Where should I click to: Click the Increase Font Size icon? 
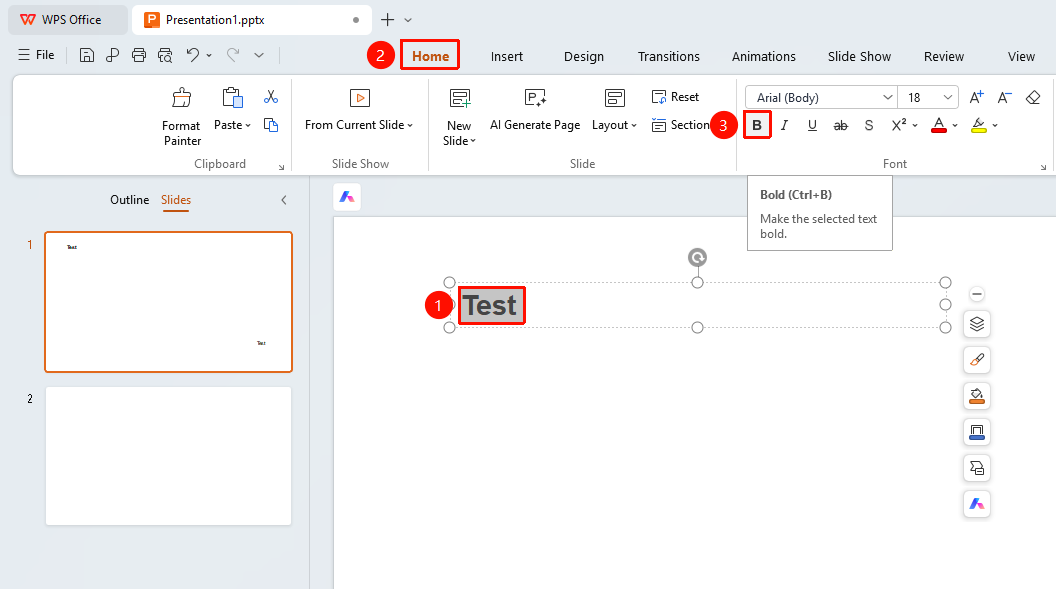(976, 98)
